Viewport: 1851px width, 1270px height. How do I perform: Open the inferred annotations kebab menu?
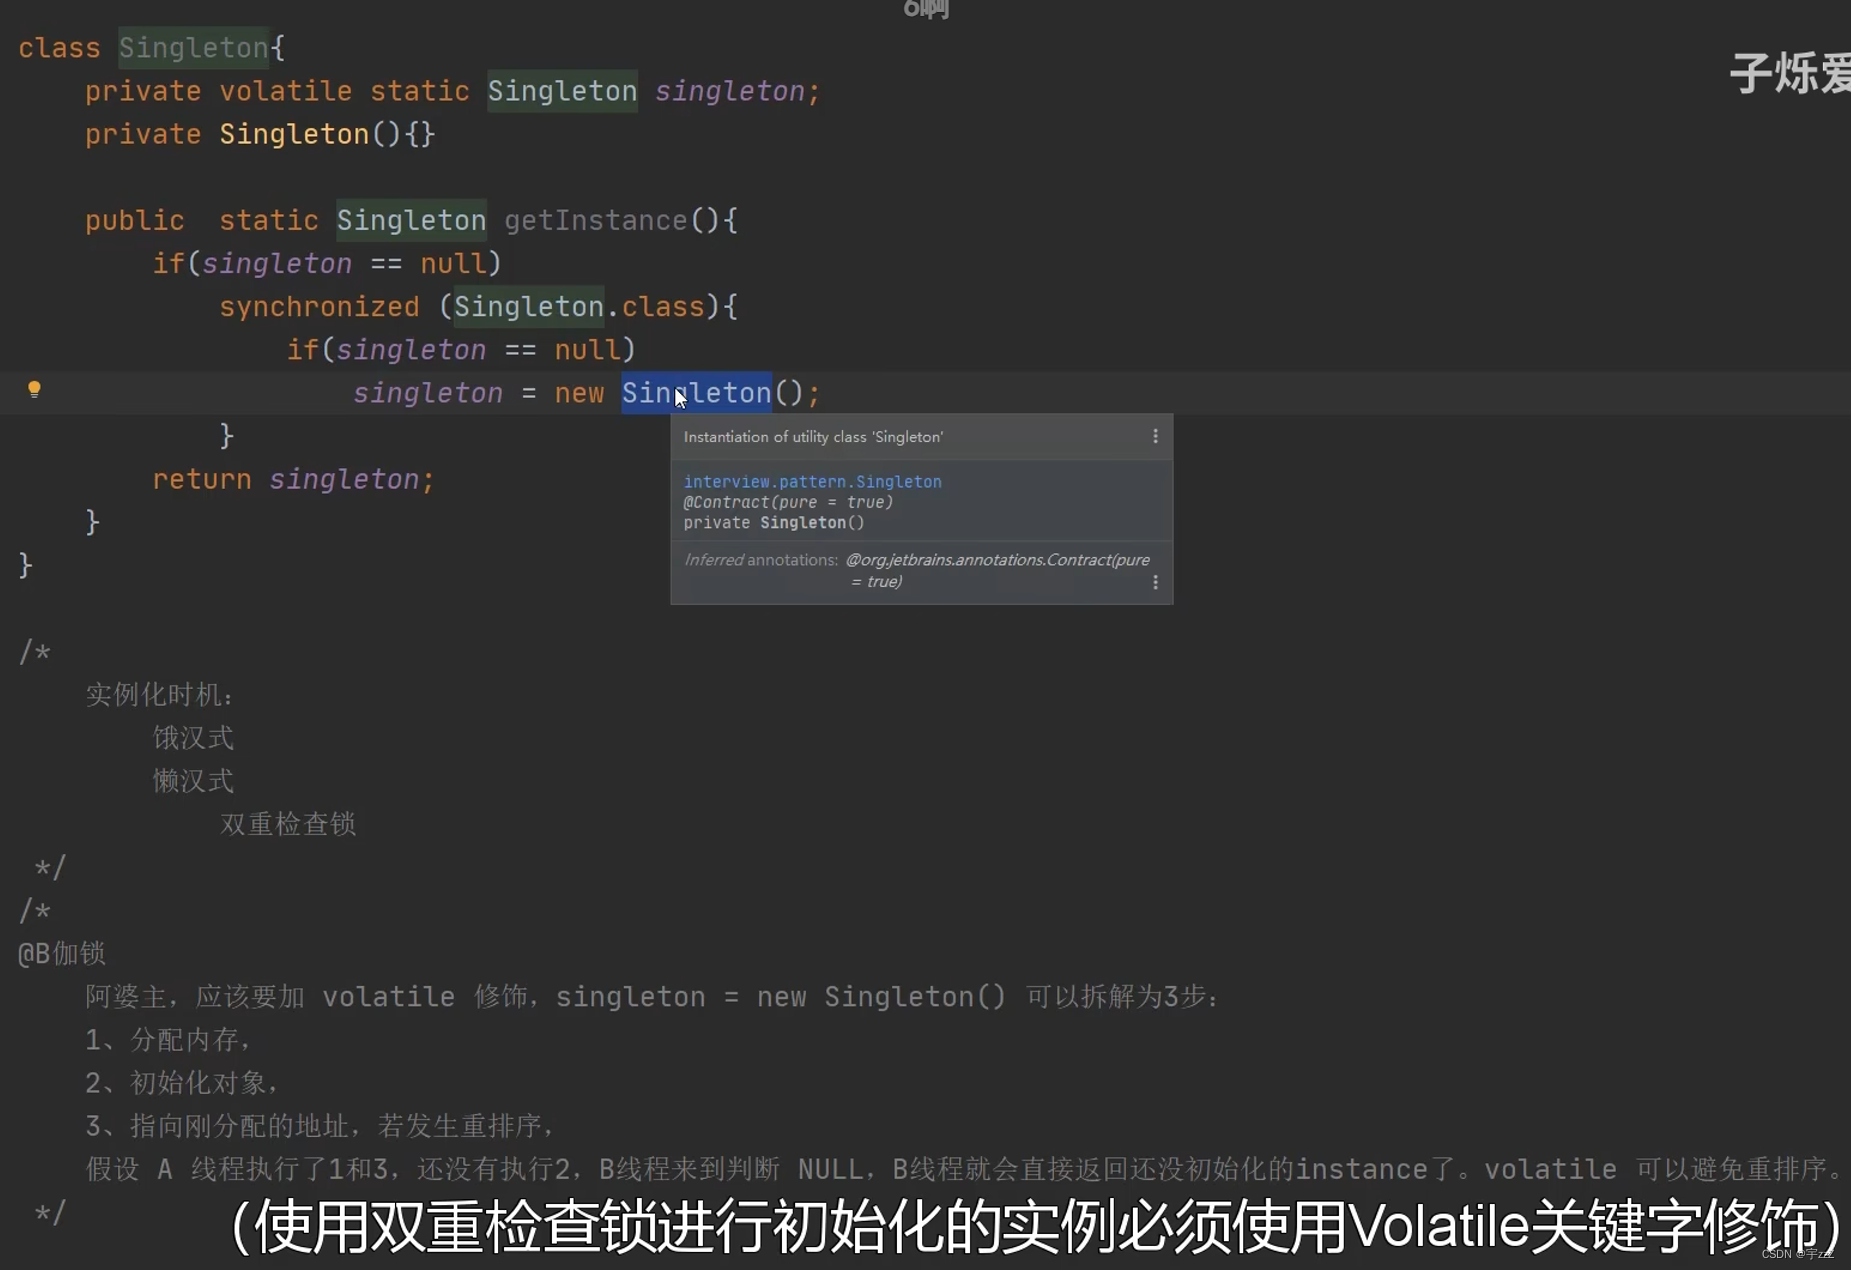pos(1155,582)
